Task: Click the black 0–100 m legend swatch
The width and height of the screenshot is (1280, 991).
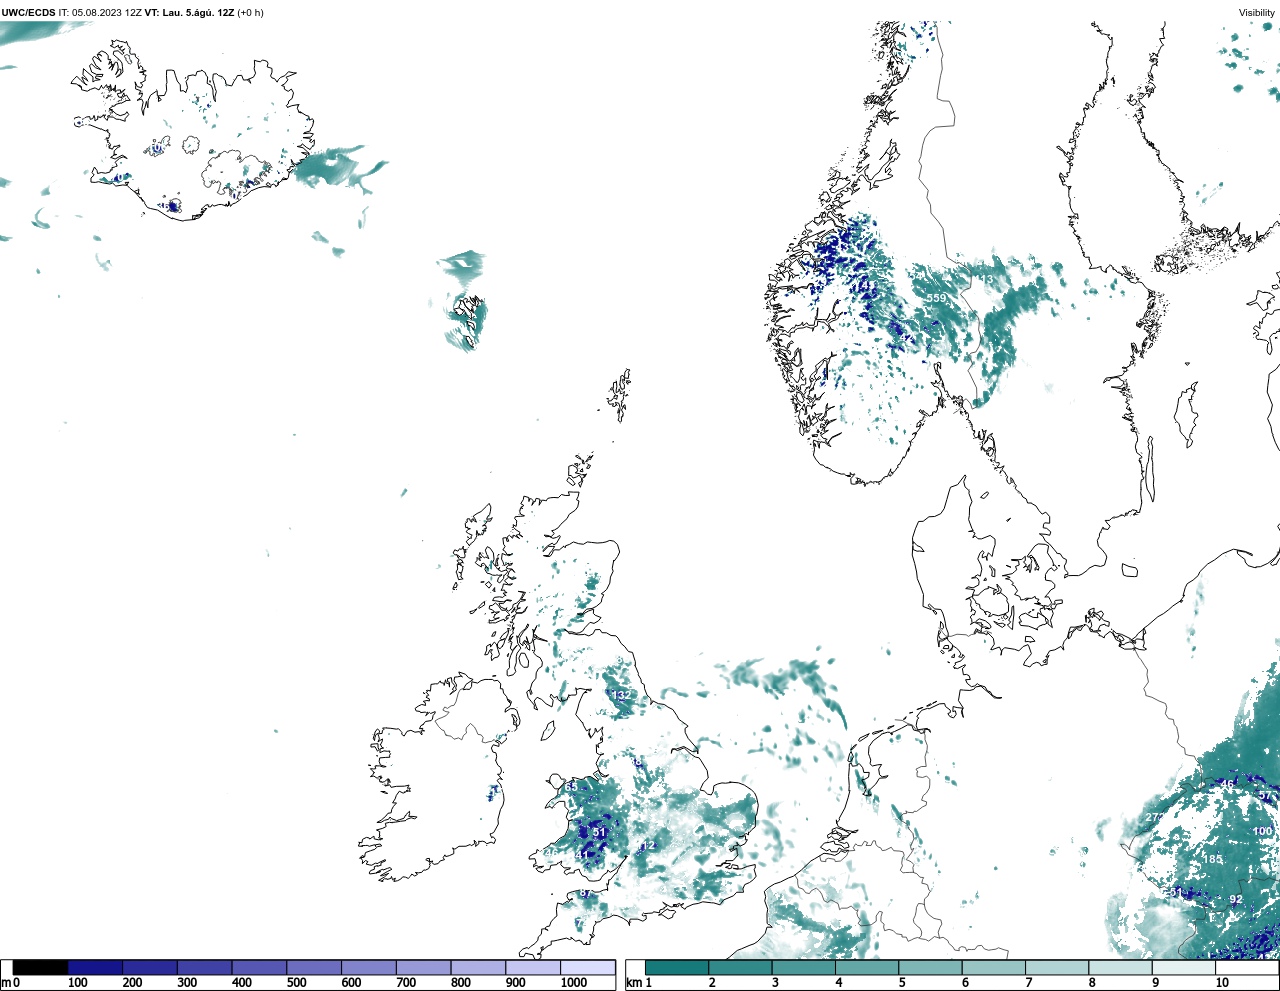Action: pyautogui.click(x=41, y=967)
